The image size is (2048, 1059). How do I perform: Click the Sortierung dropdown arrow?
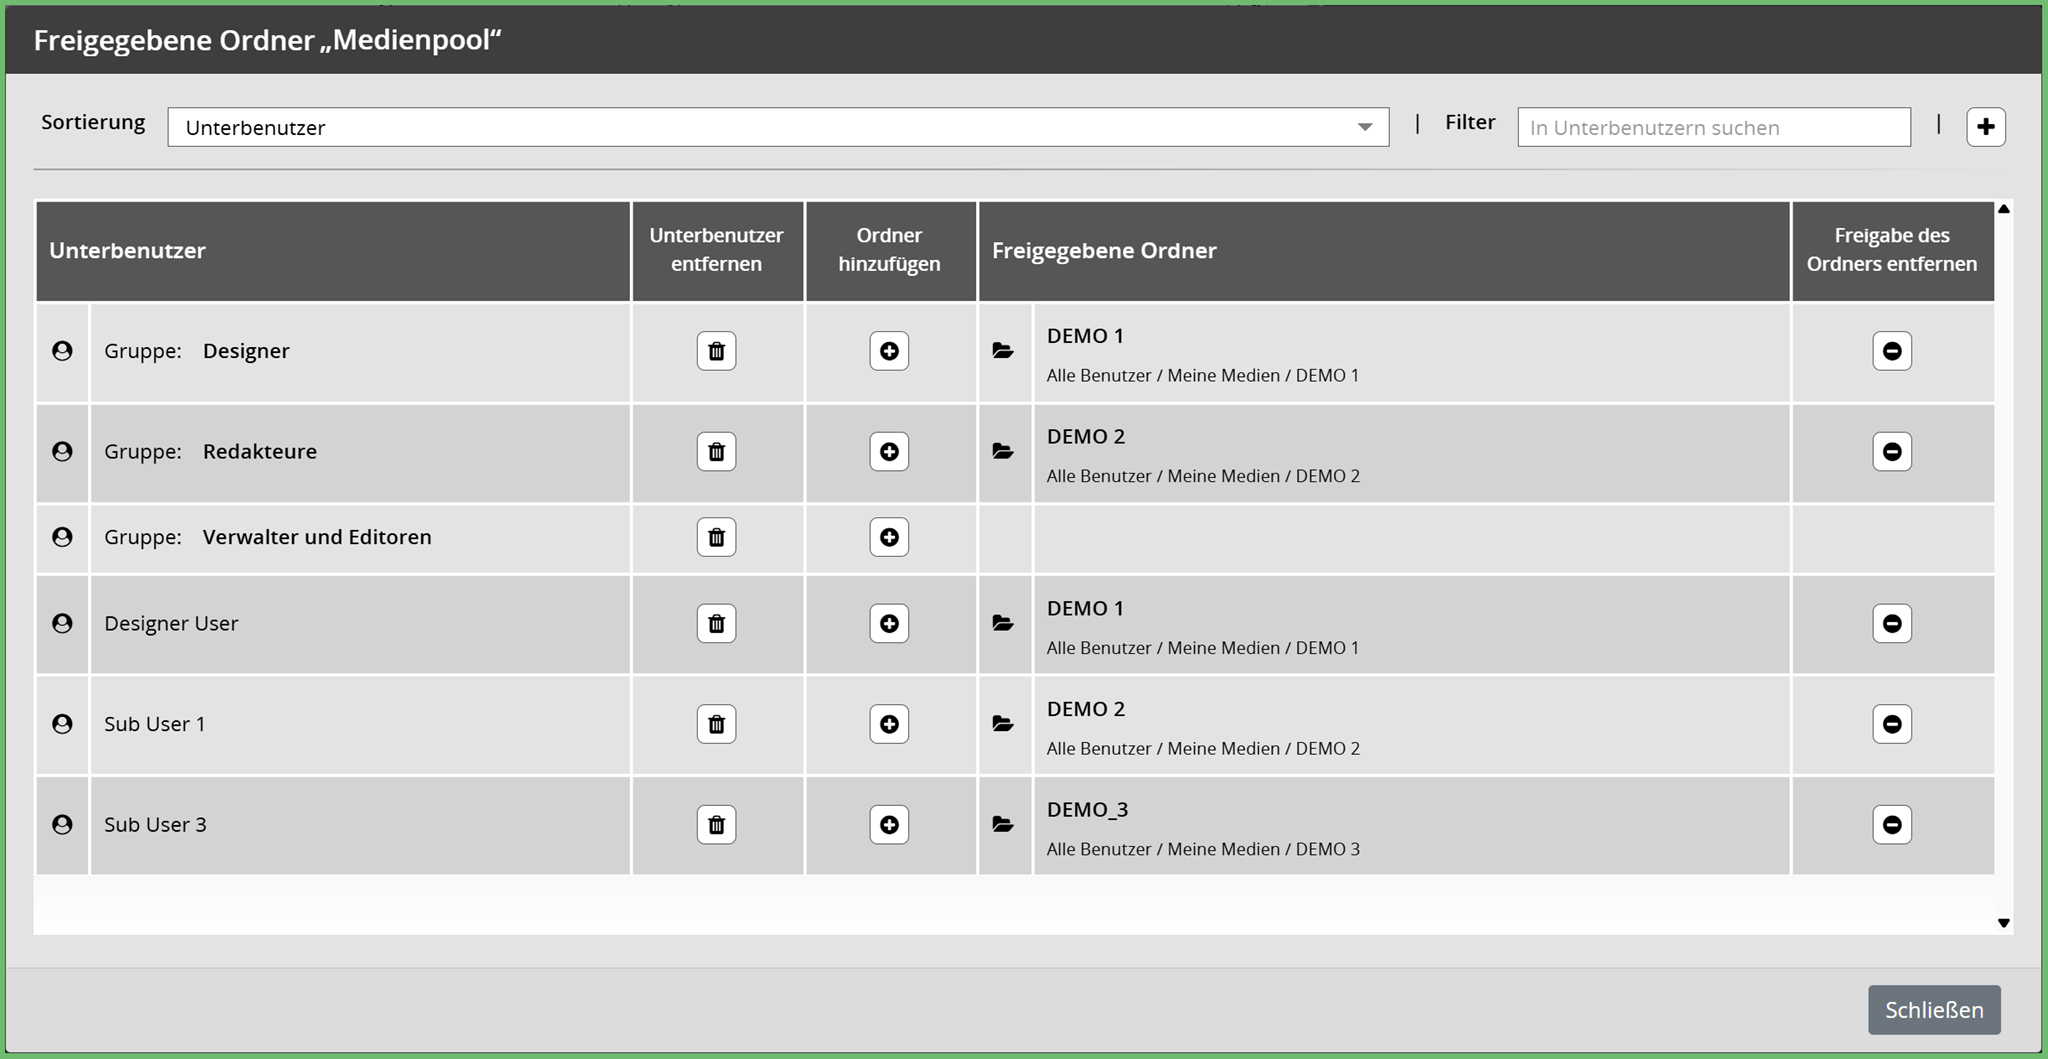tap(1364, 127)
